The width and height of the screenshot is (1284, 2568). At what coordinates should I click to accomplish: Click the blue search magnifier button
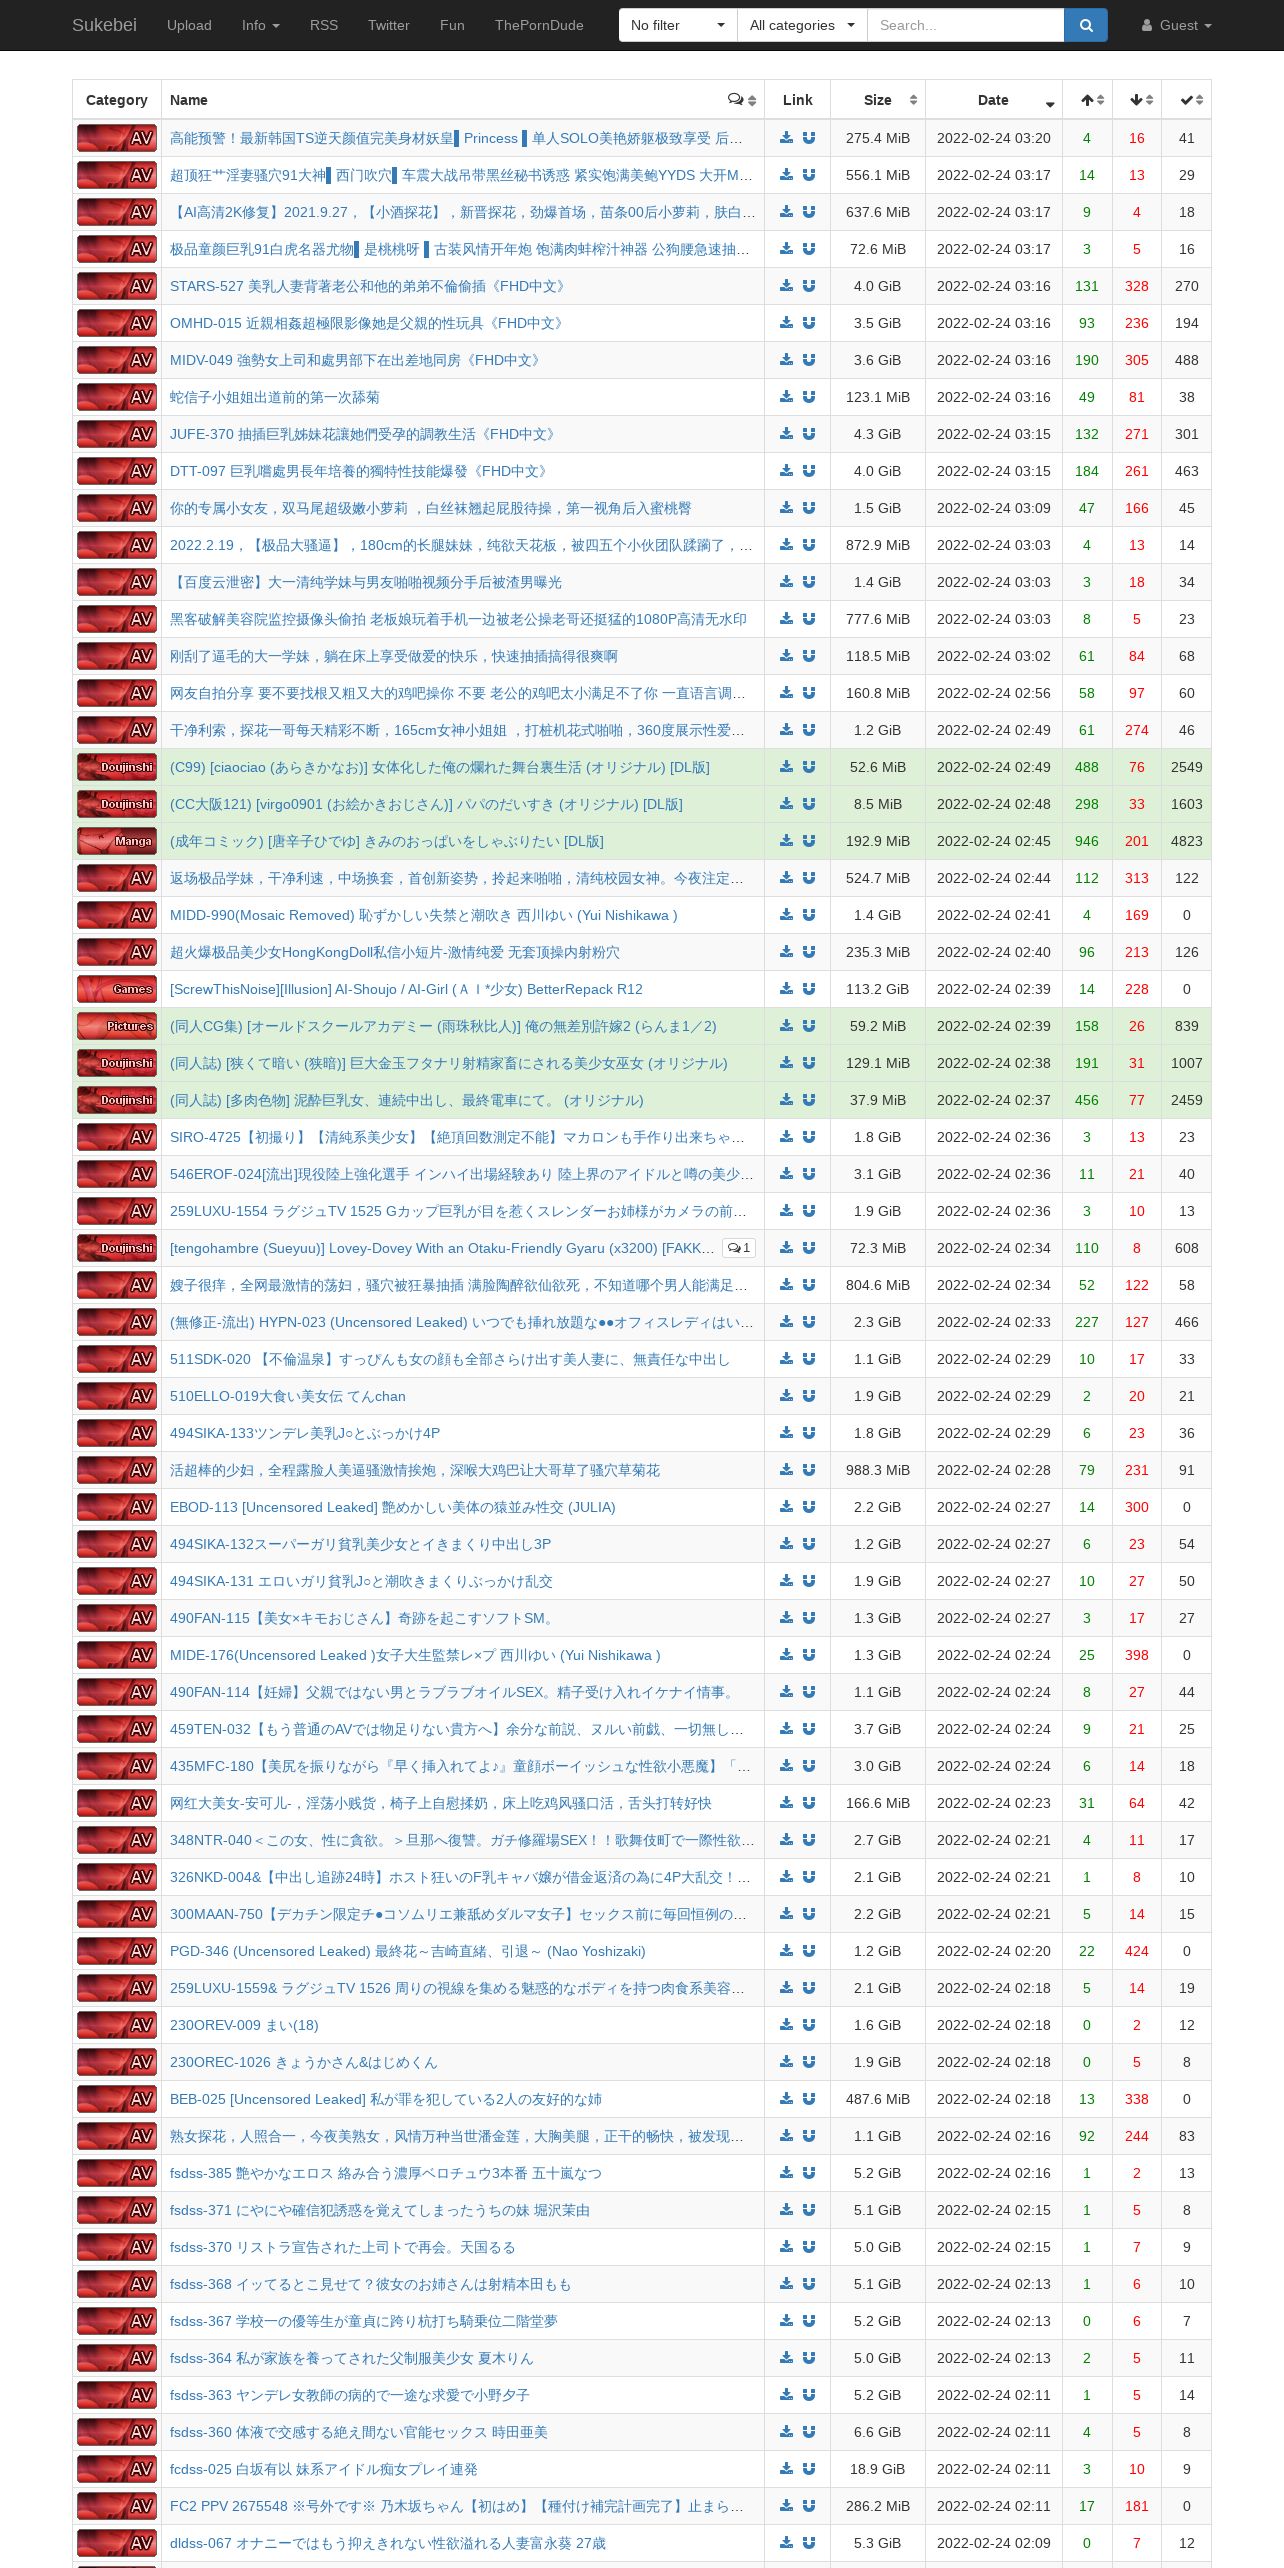coord(1086,25)
